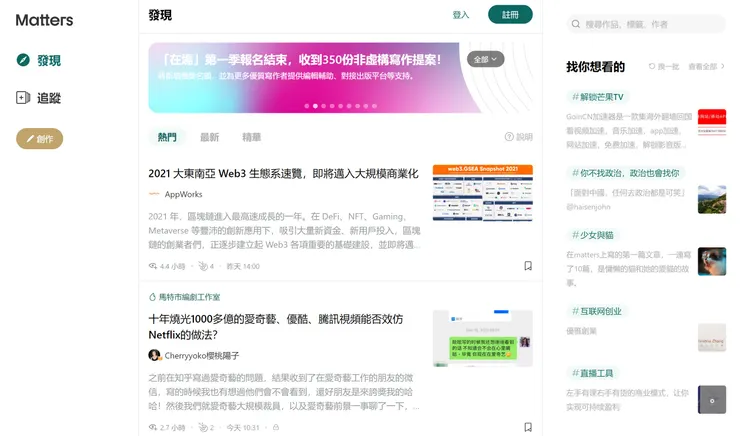Screen dimensions: 740x436
Task: Open article 2021 大東南亞 Web3 生態系速覽
Action: (283, 174)
